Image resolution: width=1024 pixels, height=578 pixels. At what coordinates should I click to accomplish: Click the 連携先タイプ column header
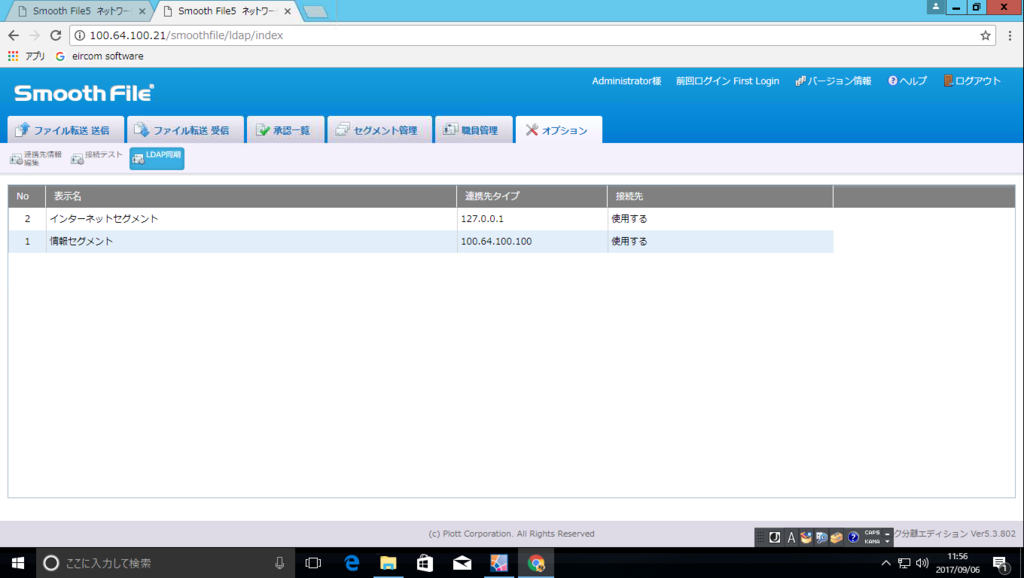(532, 196)
